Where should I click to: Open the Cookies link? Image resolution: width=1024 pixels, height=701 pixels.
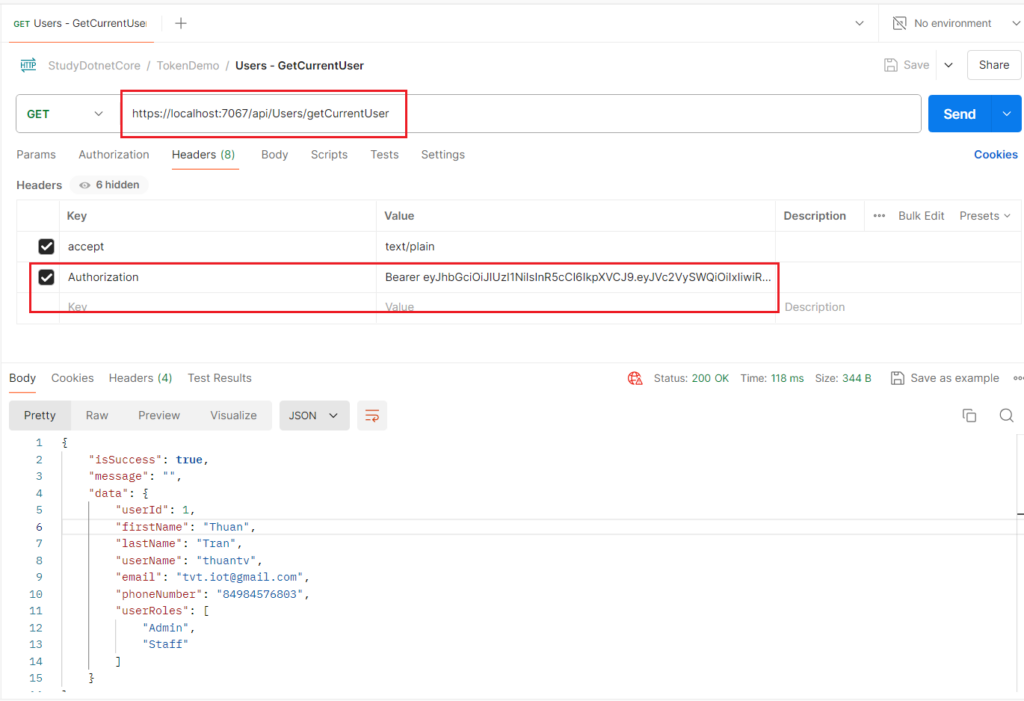coord(995,155)
